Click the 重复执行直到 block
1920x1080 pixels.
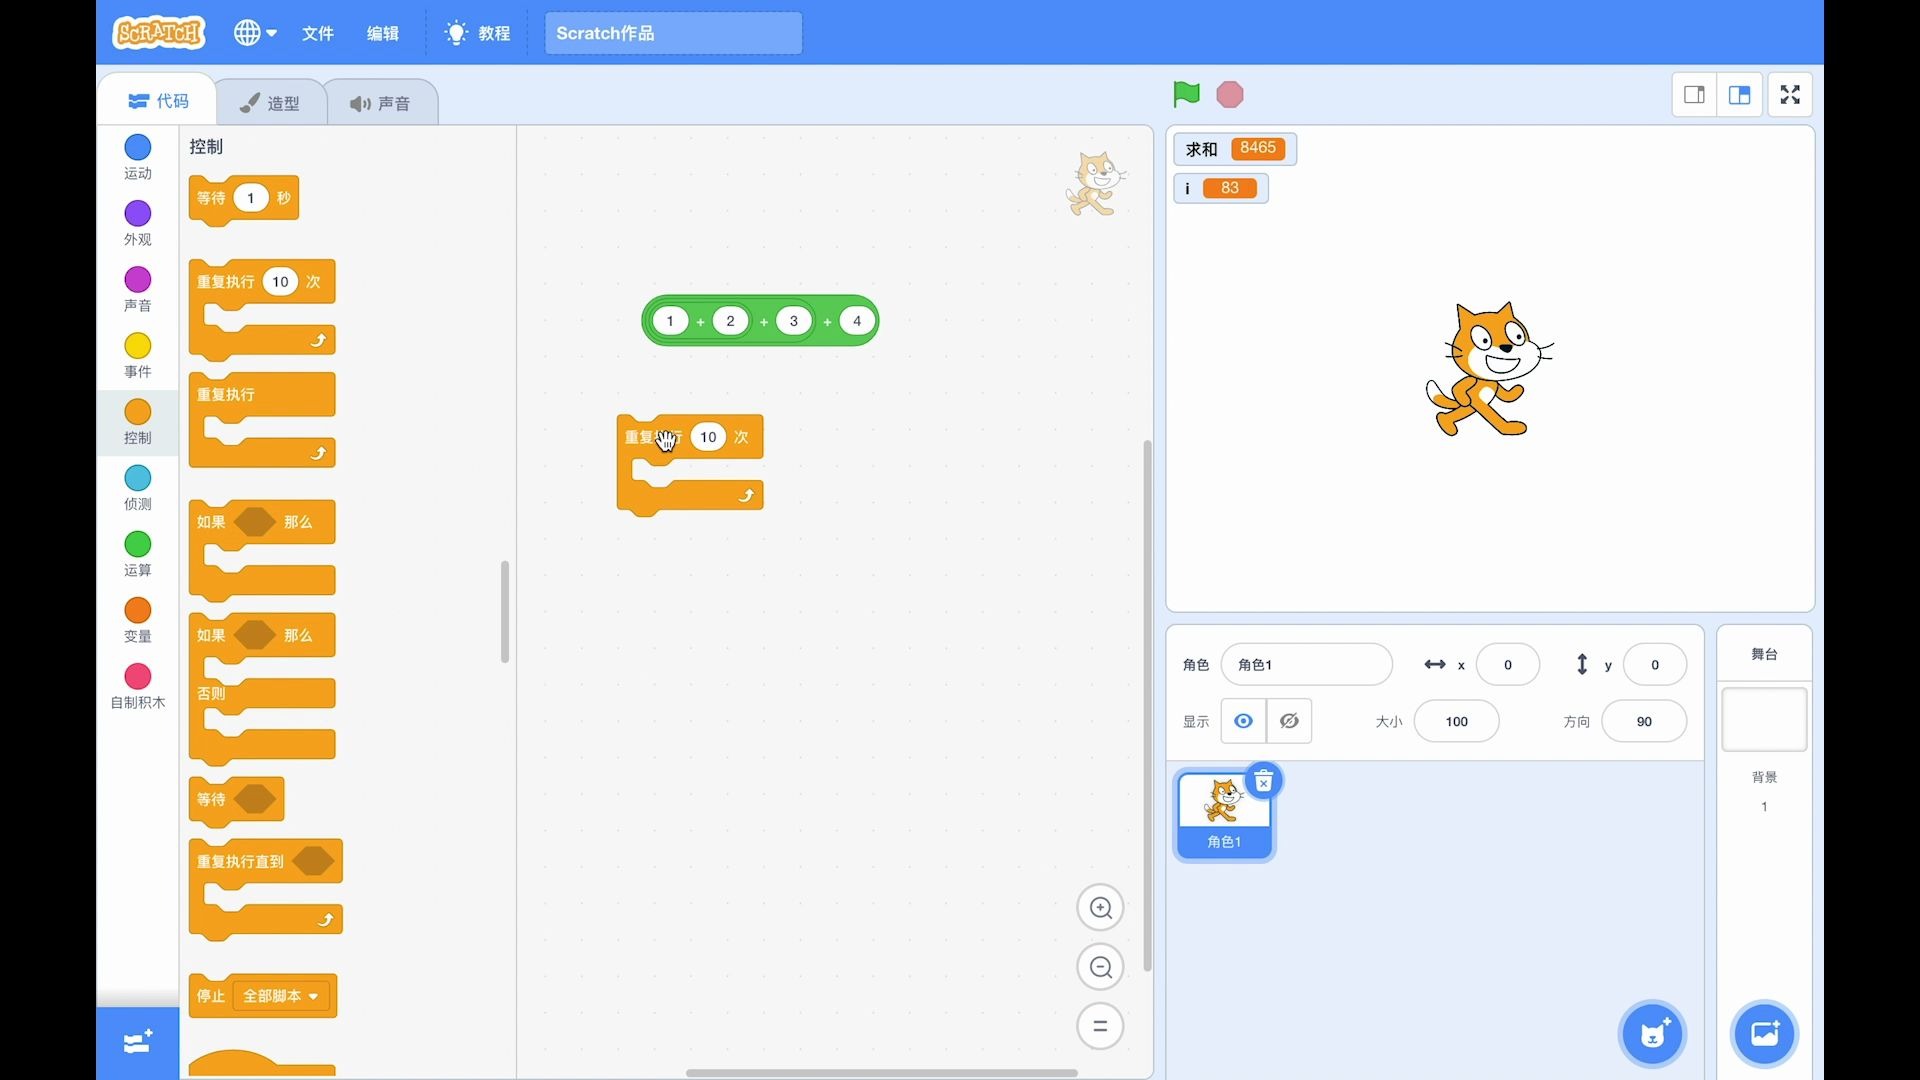266,889
